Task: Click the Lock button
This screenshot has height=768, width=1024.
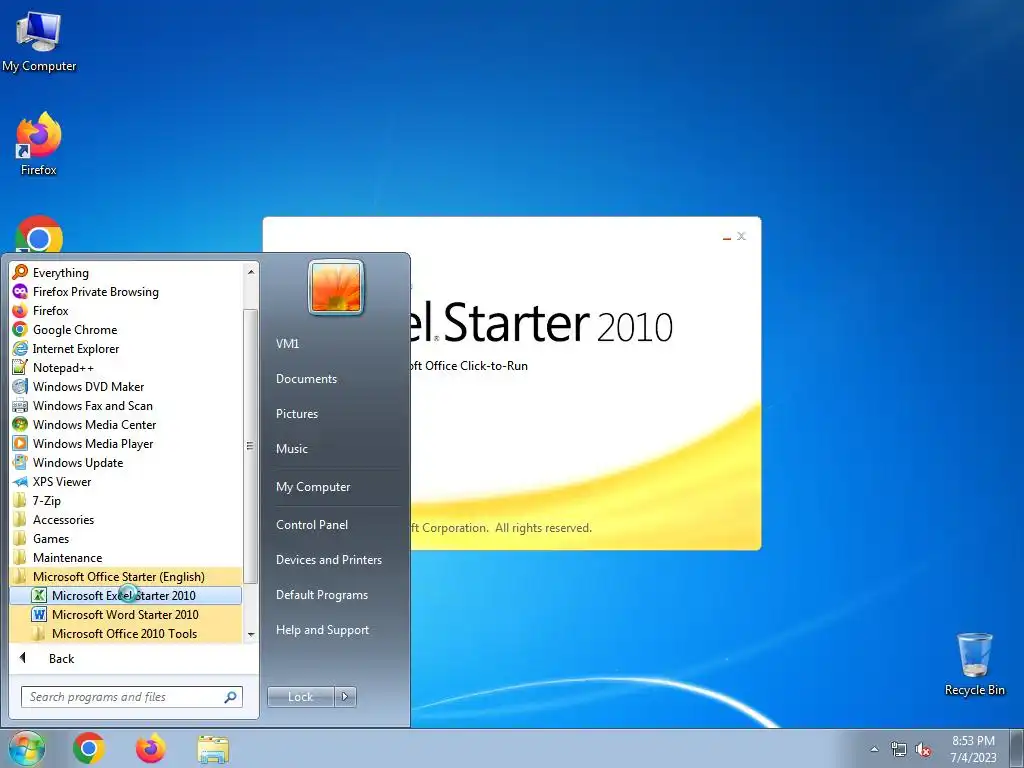Action: tap(300, 696)
